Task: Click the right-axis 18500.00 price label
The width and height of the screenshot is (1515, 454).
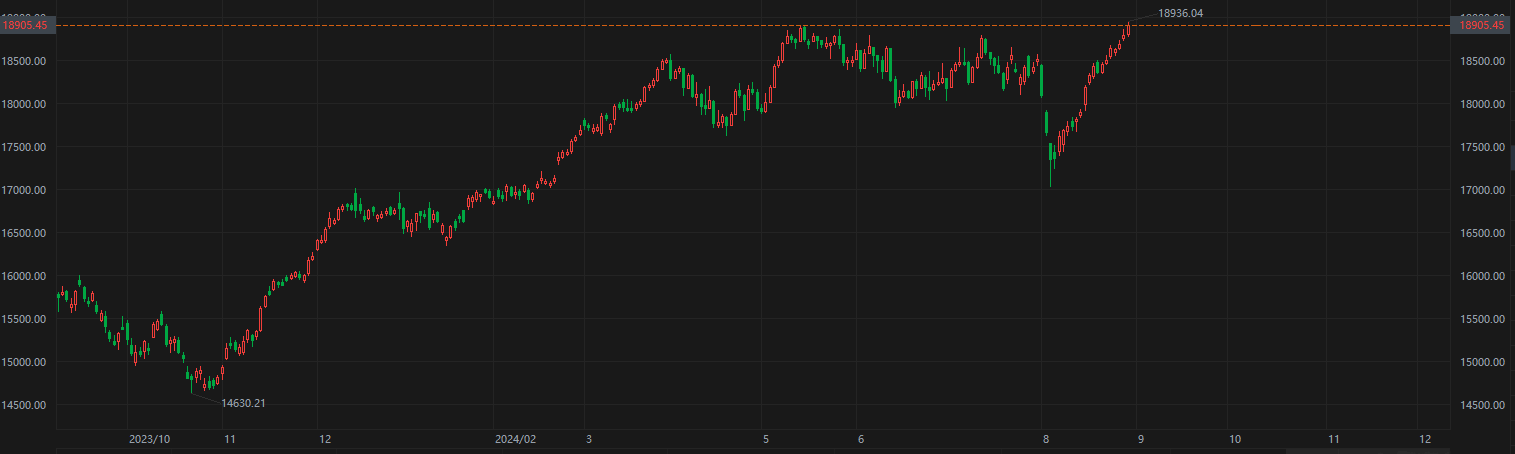Action: click(1483, 61)
